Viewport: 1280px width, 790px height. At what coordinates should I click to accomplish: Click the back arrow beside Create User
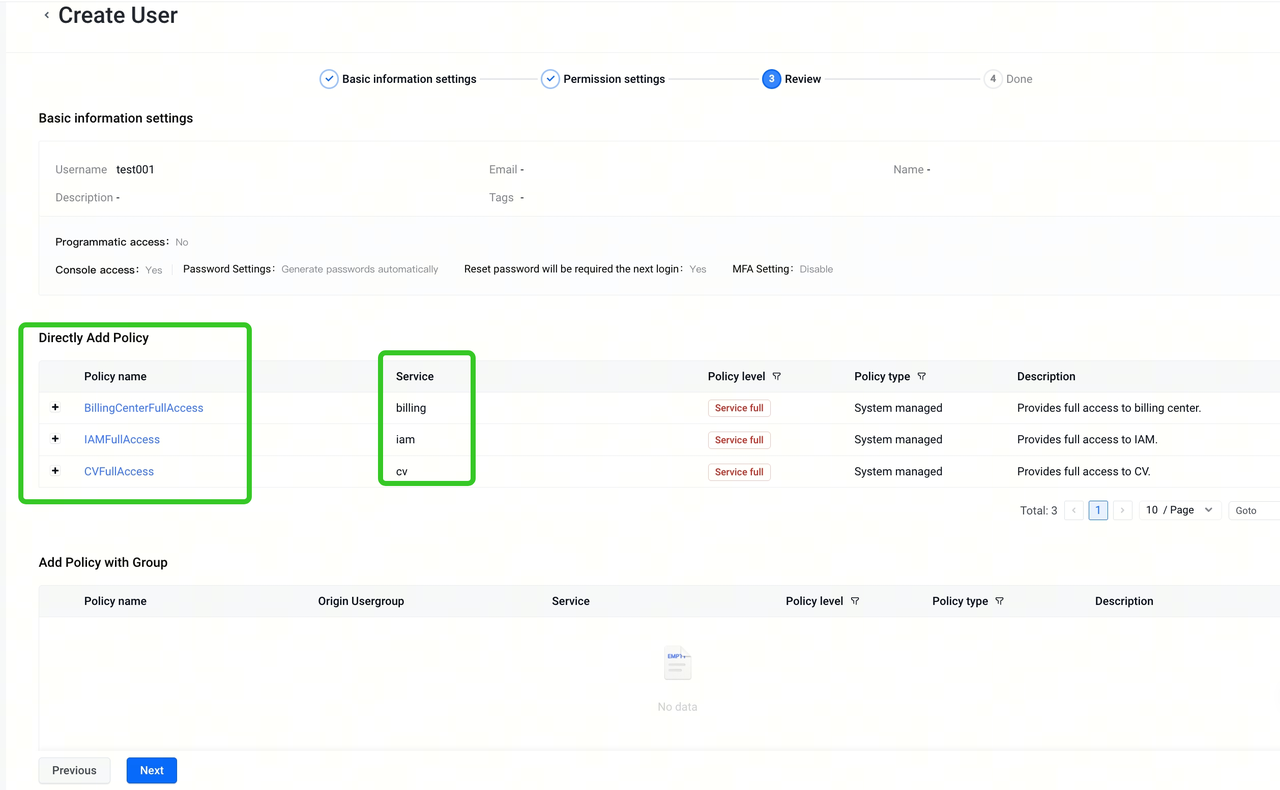point(46,16)
